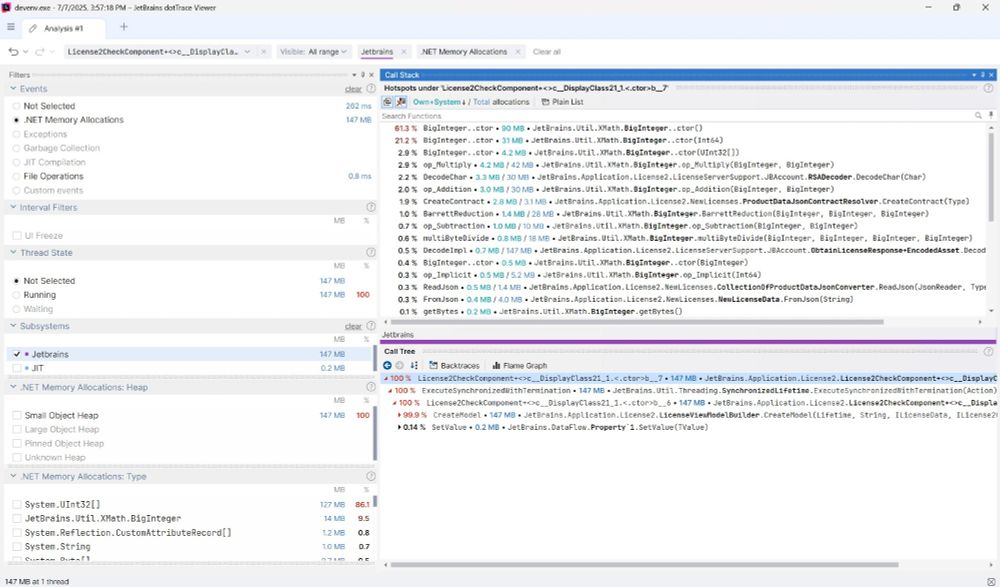Focus the Search Functions input field

pyautogui.click(x=676, y=116)
